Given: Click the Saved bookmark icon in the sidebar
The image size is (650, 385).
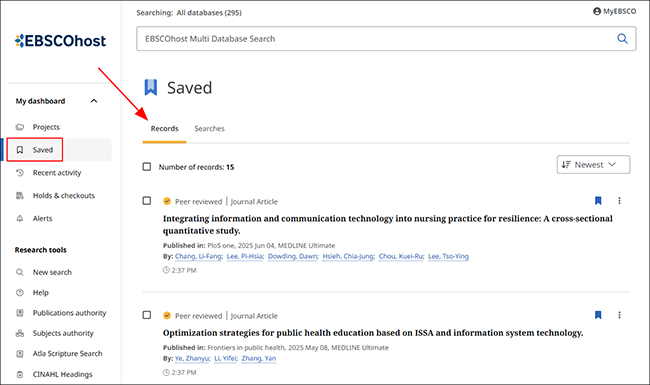Looking at the screenshot, I should 19,150.
